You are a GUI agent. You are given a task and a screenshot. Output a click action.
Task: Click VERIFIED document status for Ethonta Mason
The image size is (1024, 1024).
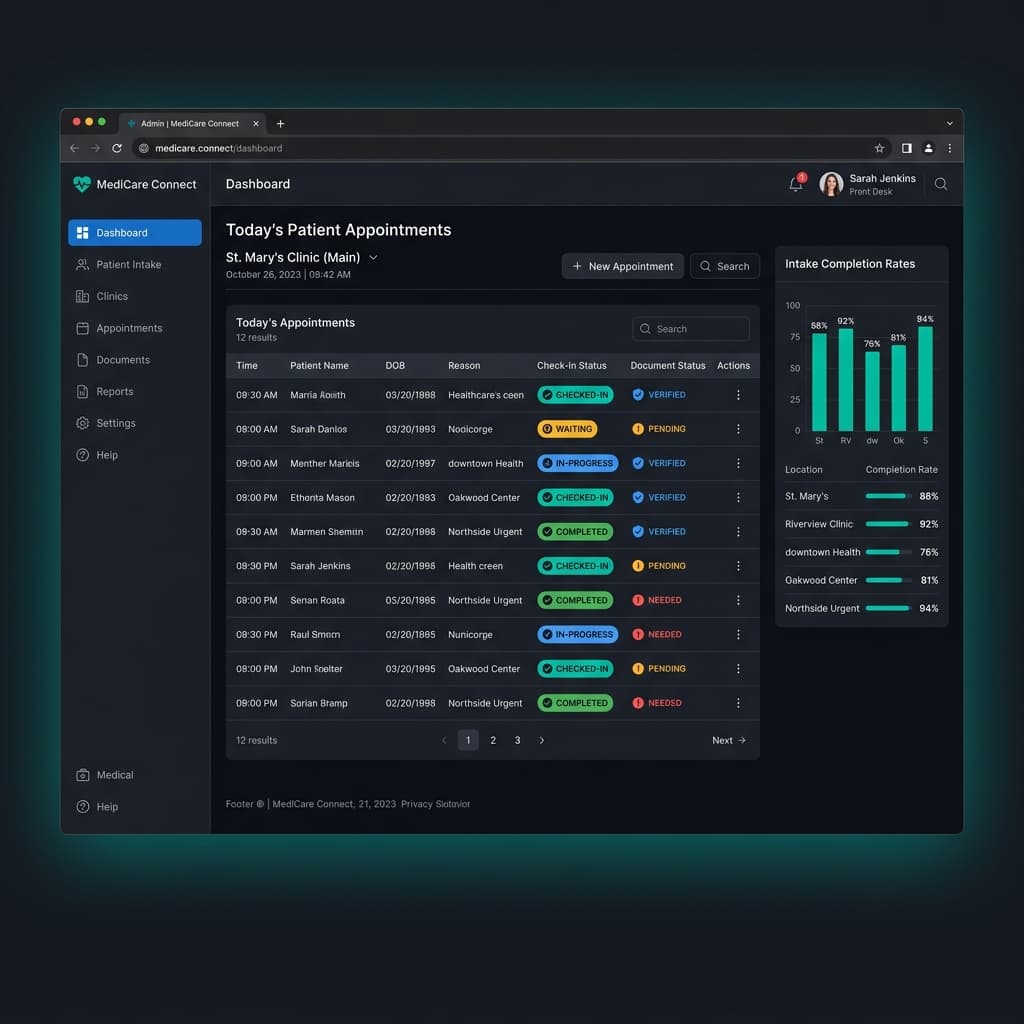pyautogui.click(x=658, y=498)
